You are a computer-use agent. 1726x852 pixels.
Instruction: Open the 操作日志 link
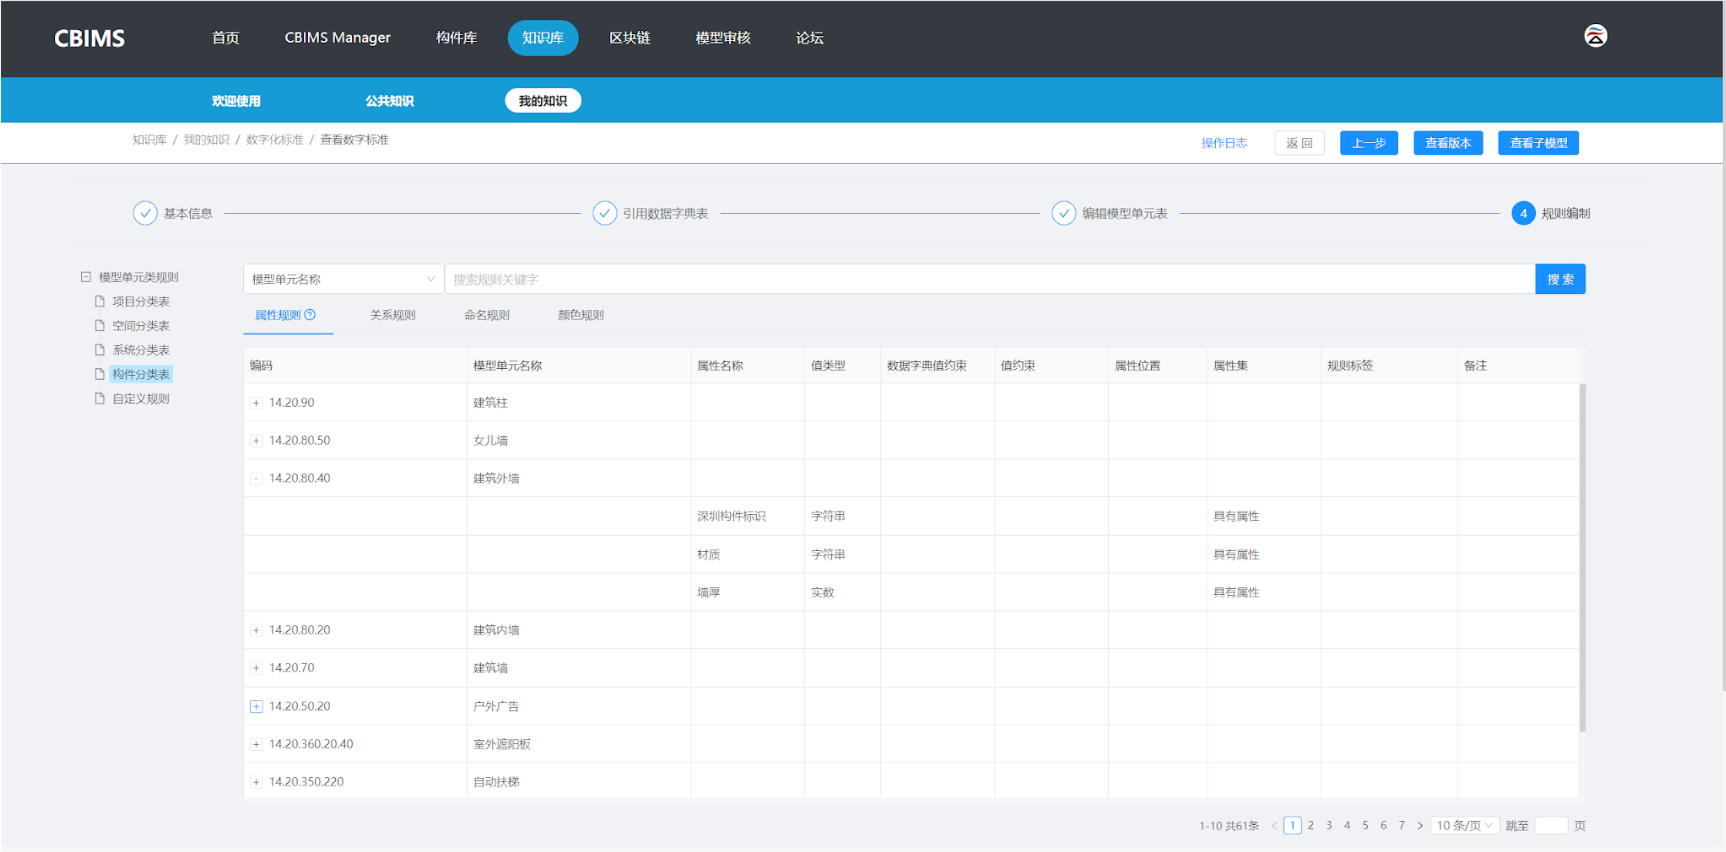[1224, 143]
